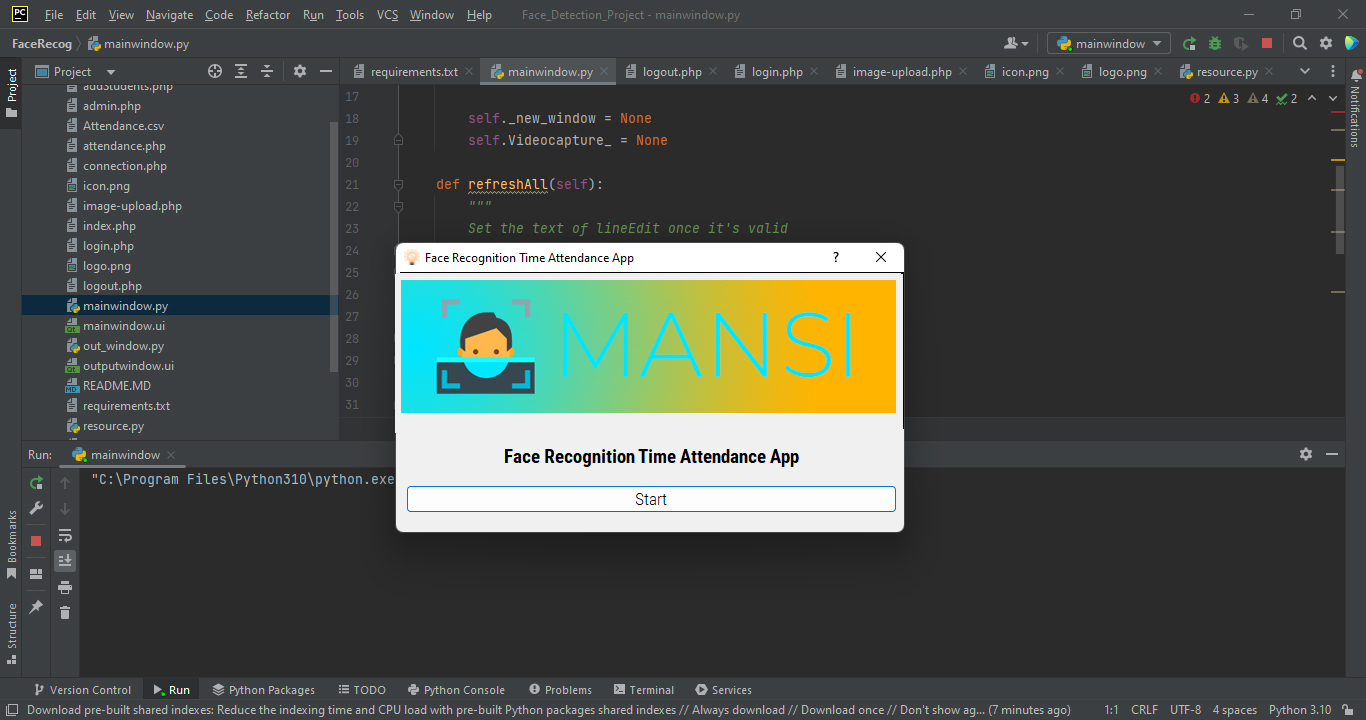Open IDE settings gear in top toolbar
This screenshot has width=1366, height=720.
click(1326, 44)
